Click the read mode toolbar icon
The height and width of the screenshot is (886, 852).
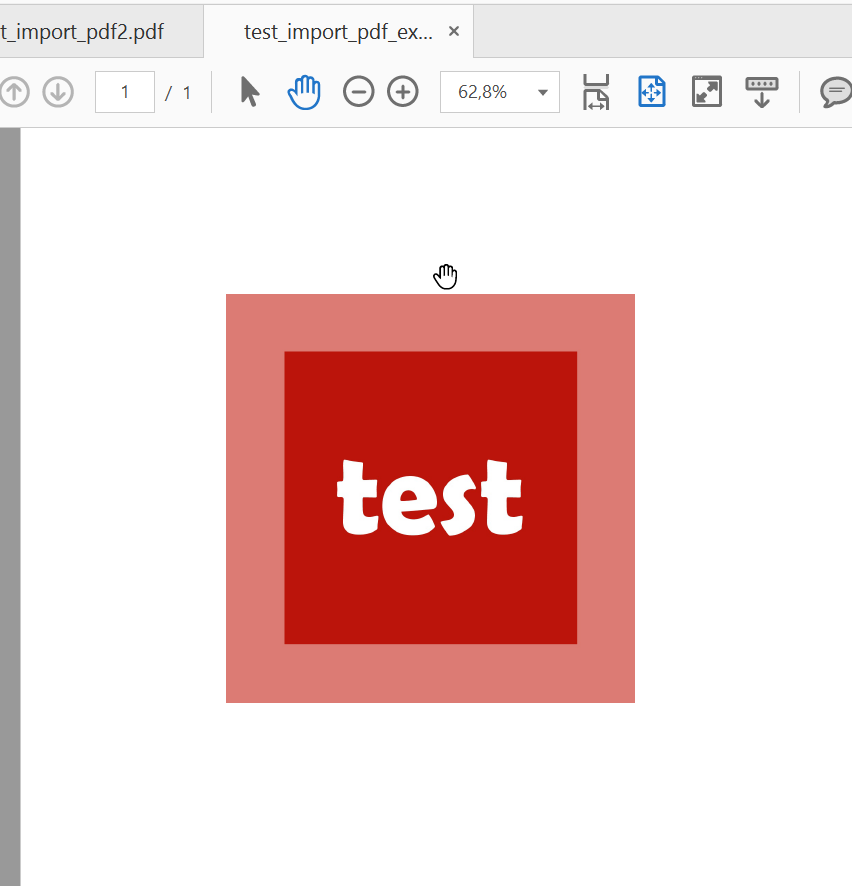[762, 92]
